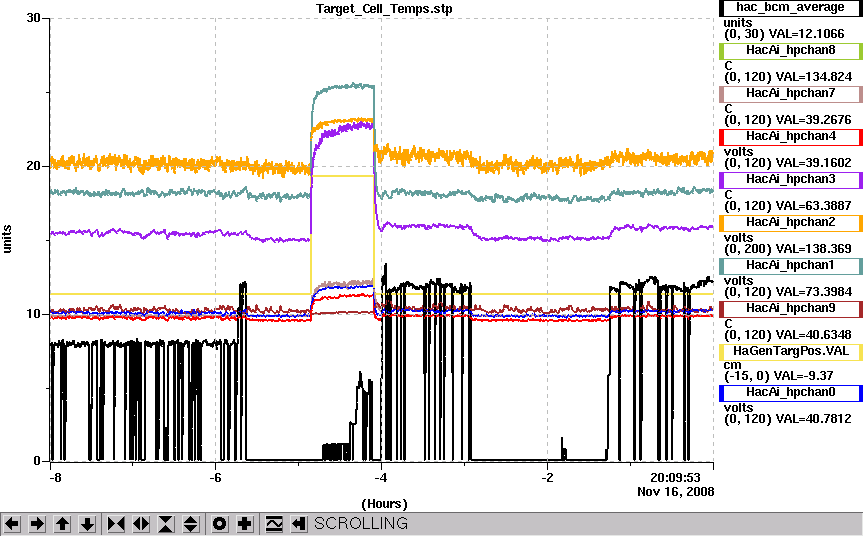Click the VAL=39.1602 reading
The width and height of the screenshot is (863, 536).
(x=813, y=163)
